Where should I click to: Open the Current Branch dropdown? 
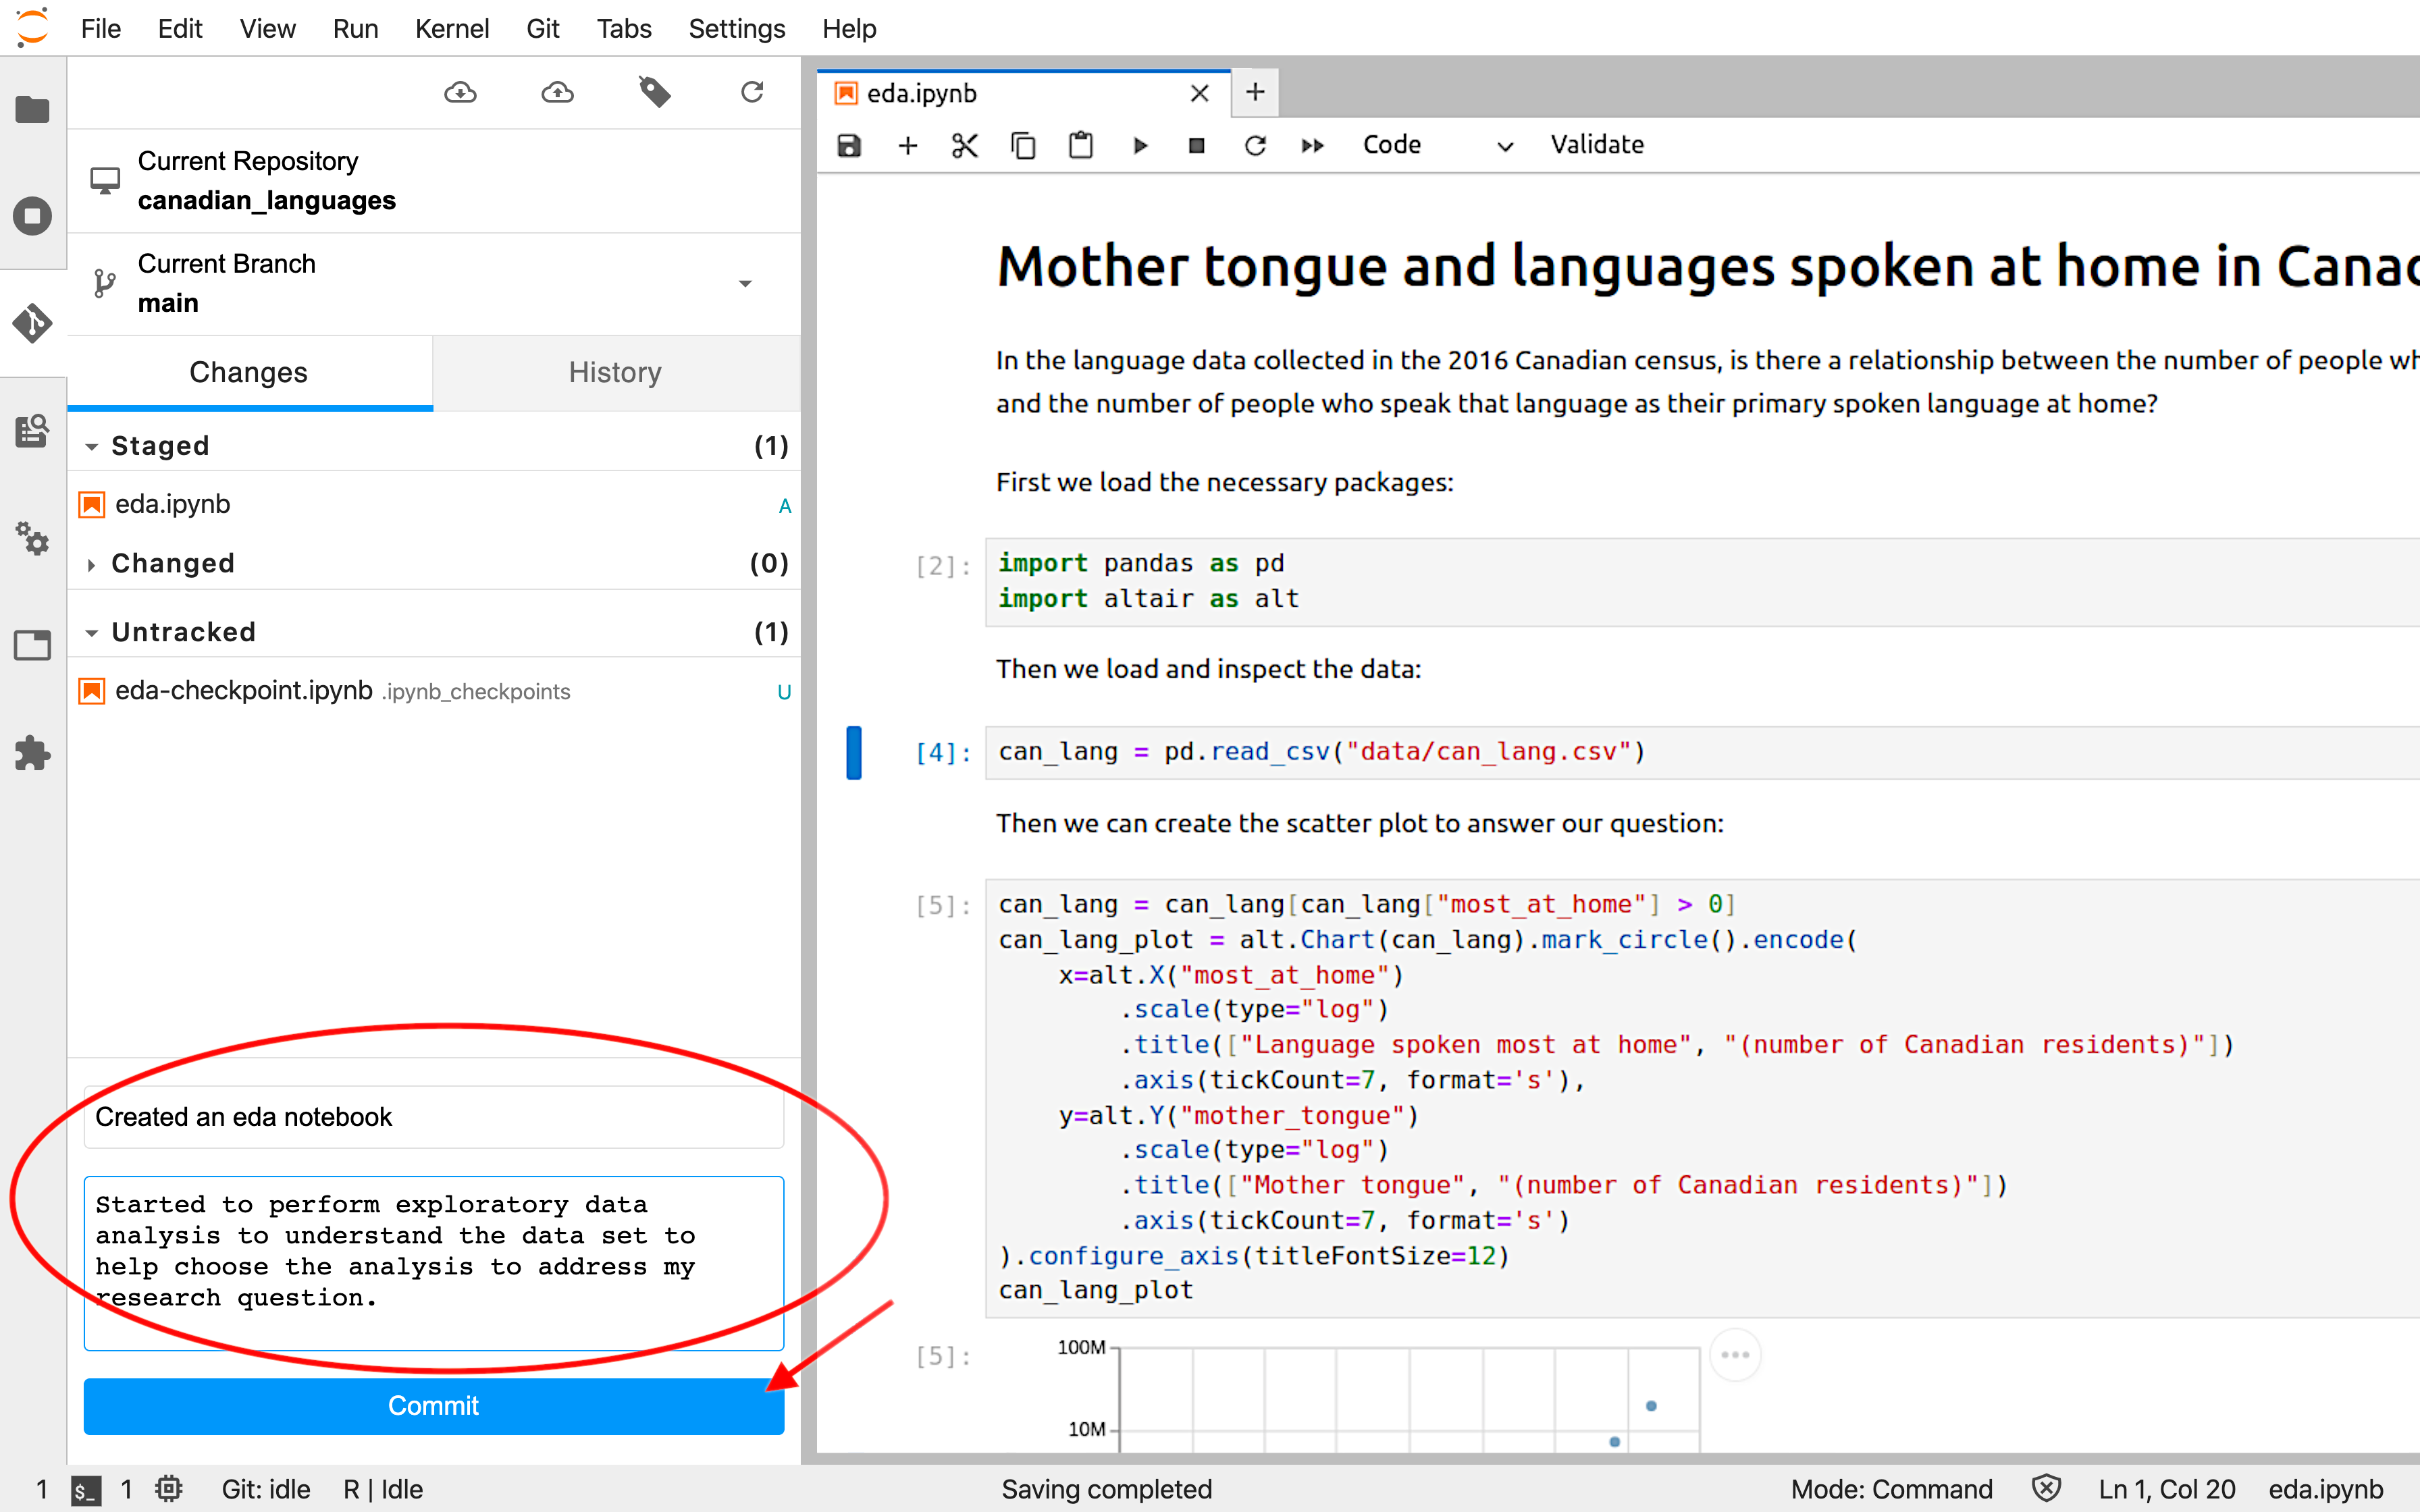pos(744,284)
